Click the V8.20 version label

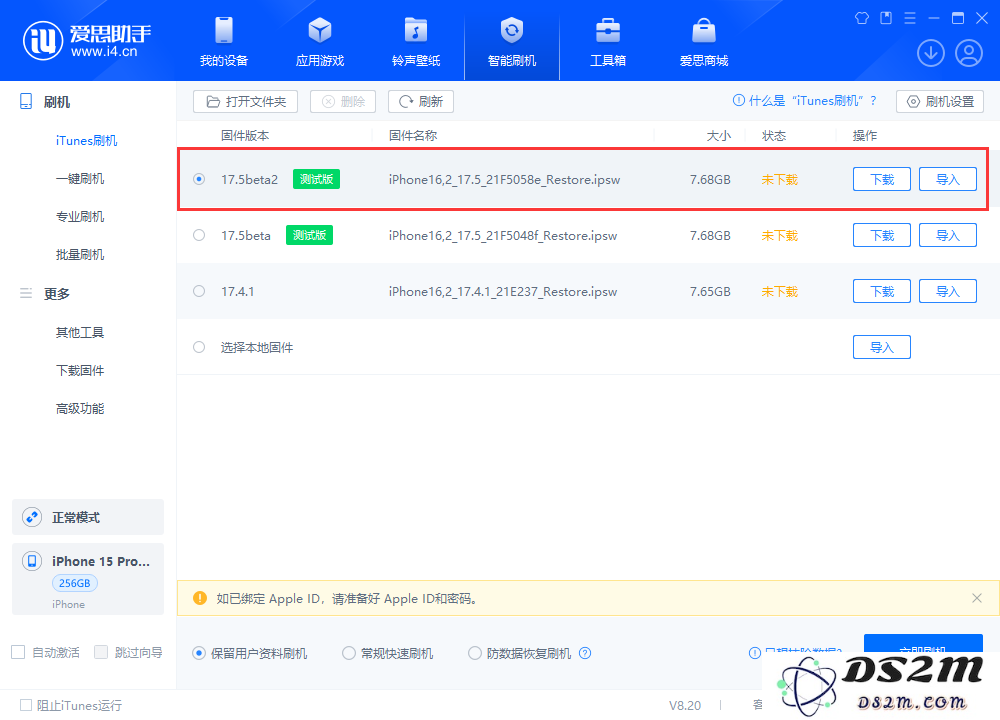(x=684, y=705)
